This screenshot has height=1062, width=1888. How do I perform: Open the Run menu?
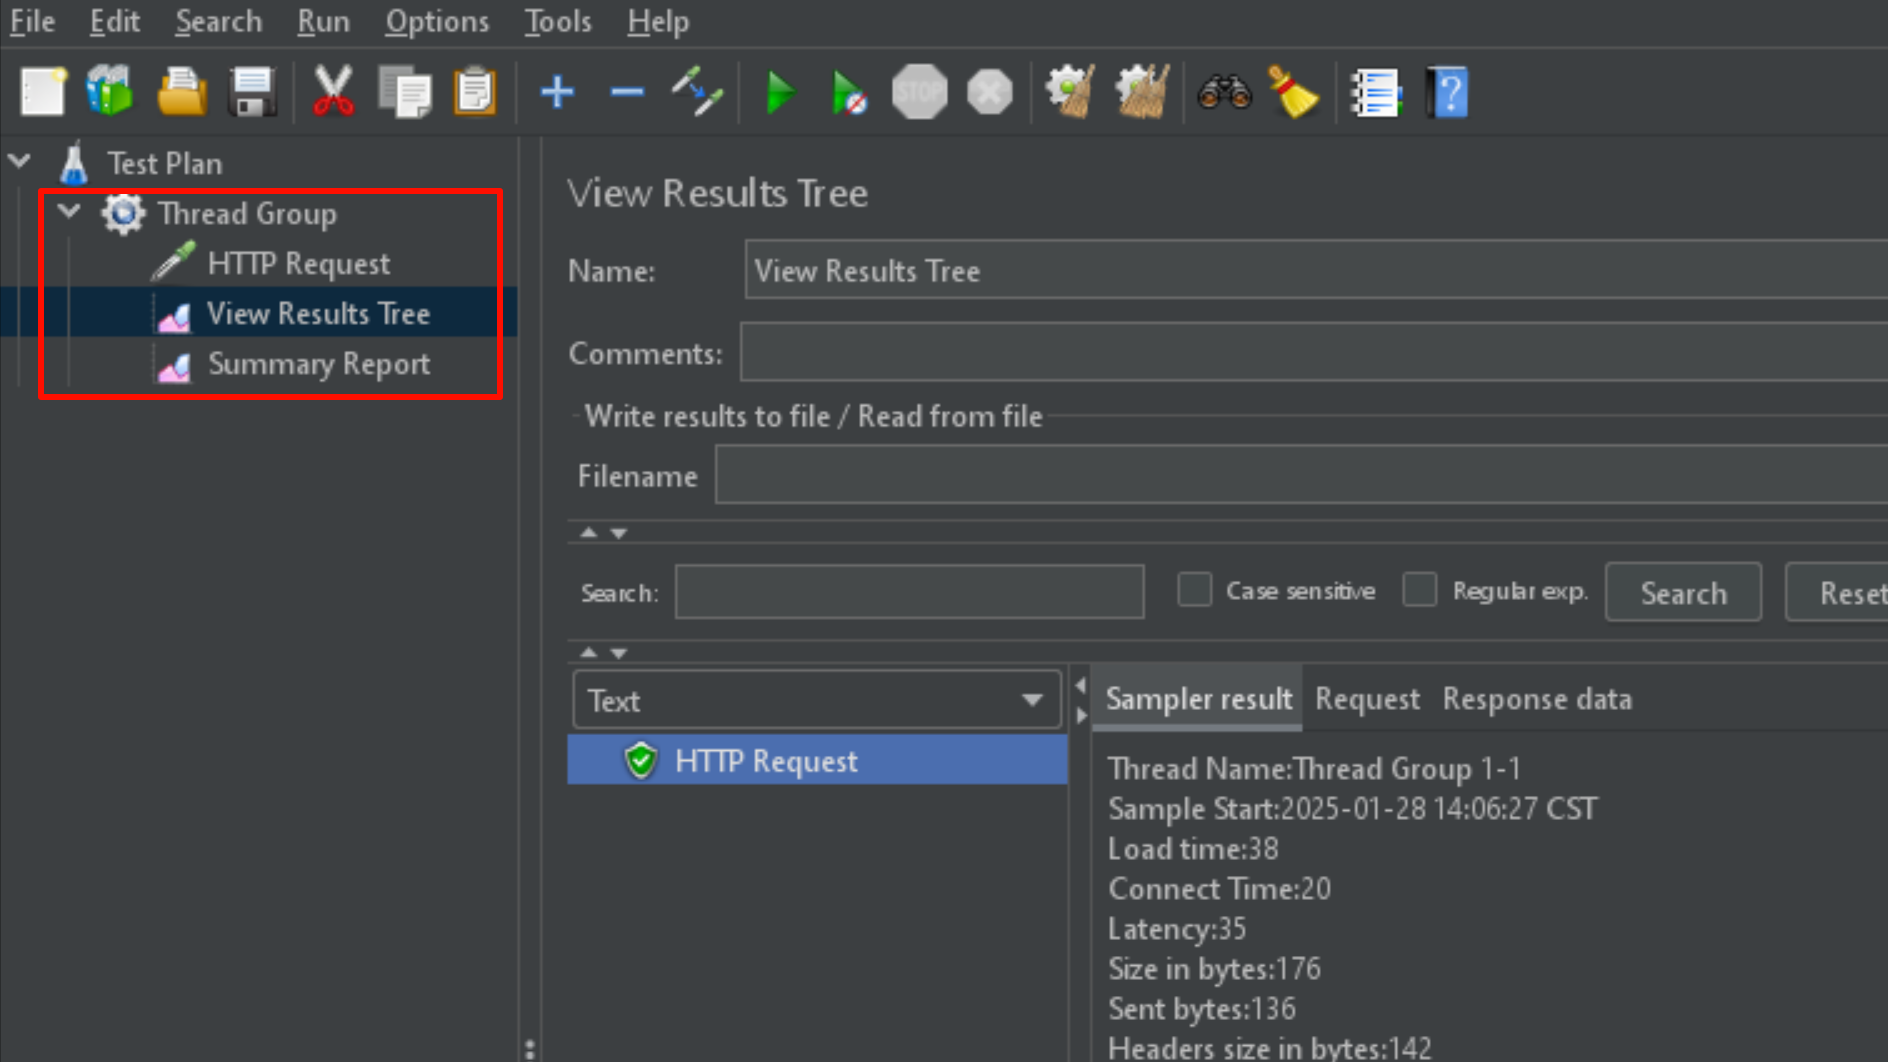click(323, 21)
